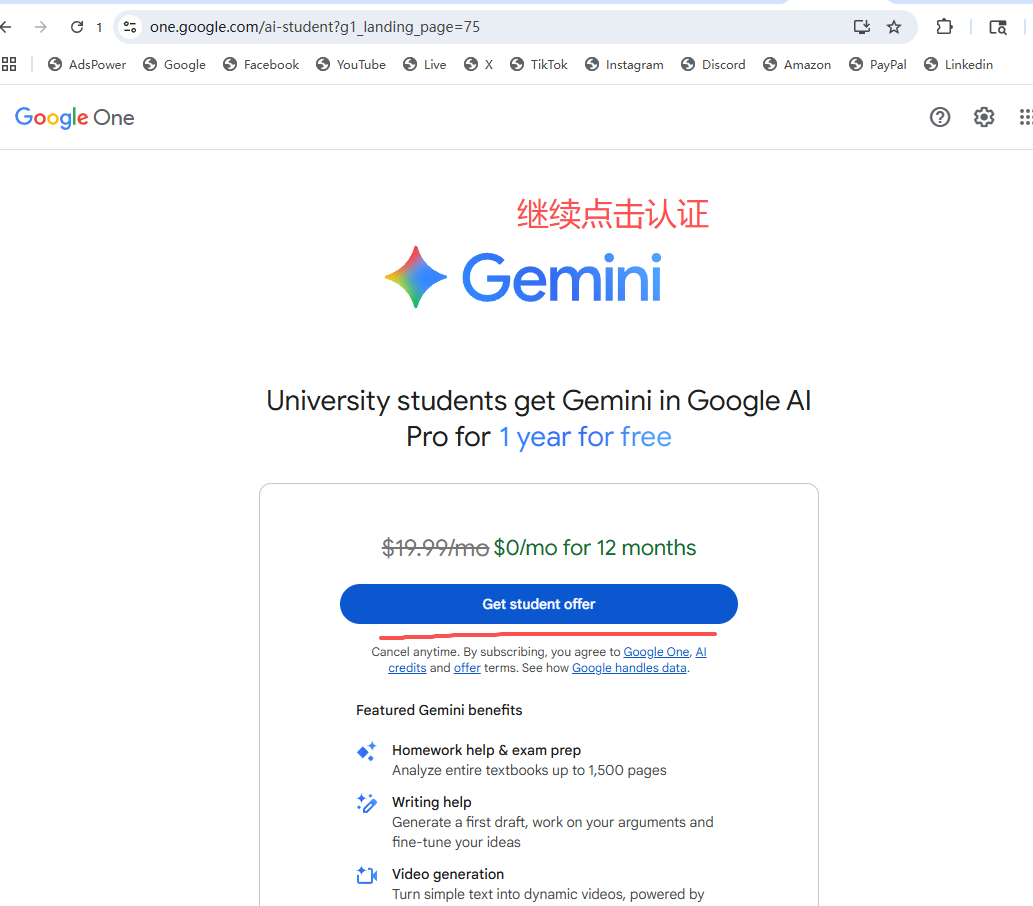Click the install app icon in address bar
The image size is (1033, 906).
861,27
